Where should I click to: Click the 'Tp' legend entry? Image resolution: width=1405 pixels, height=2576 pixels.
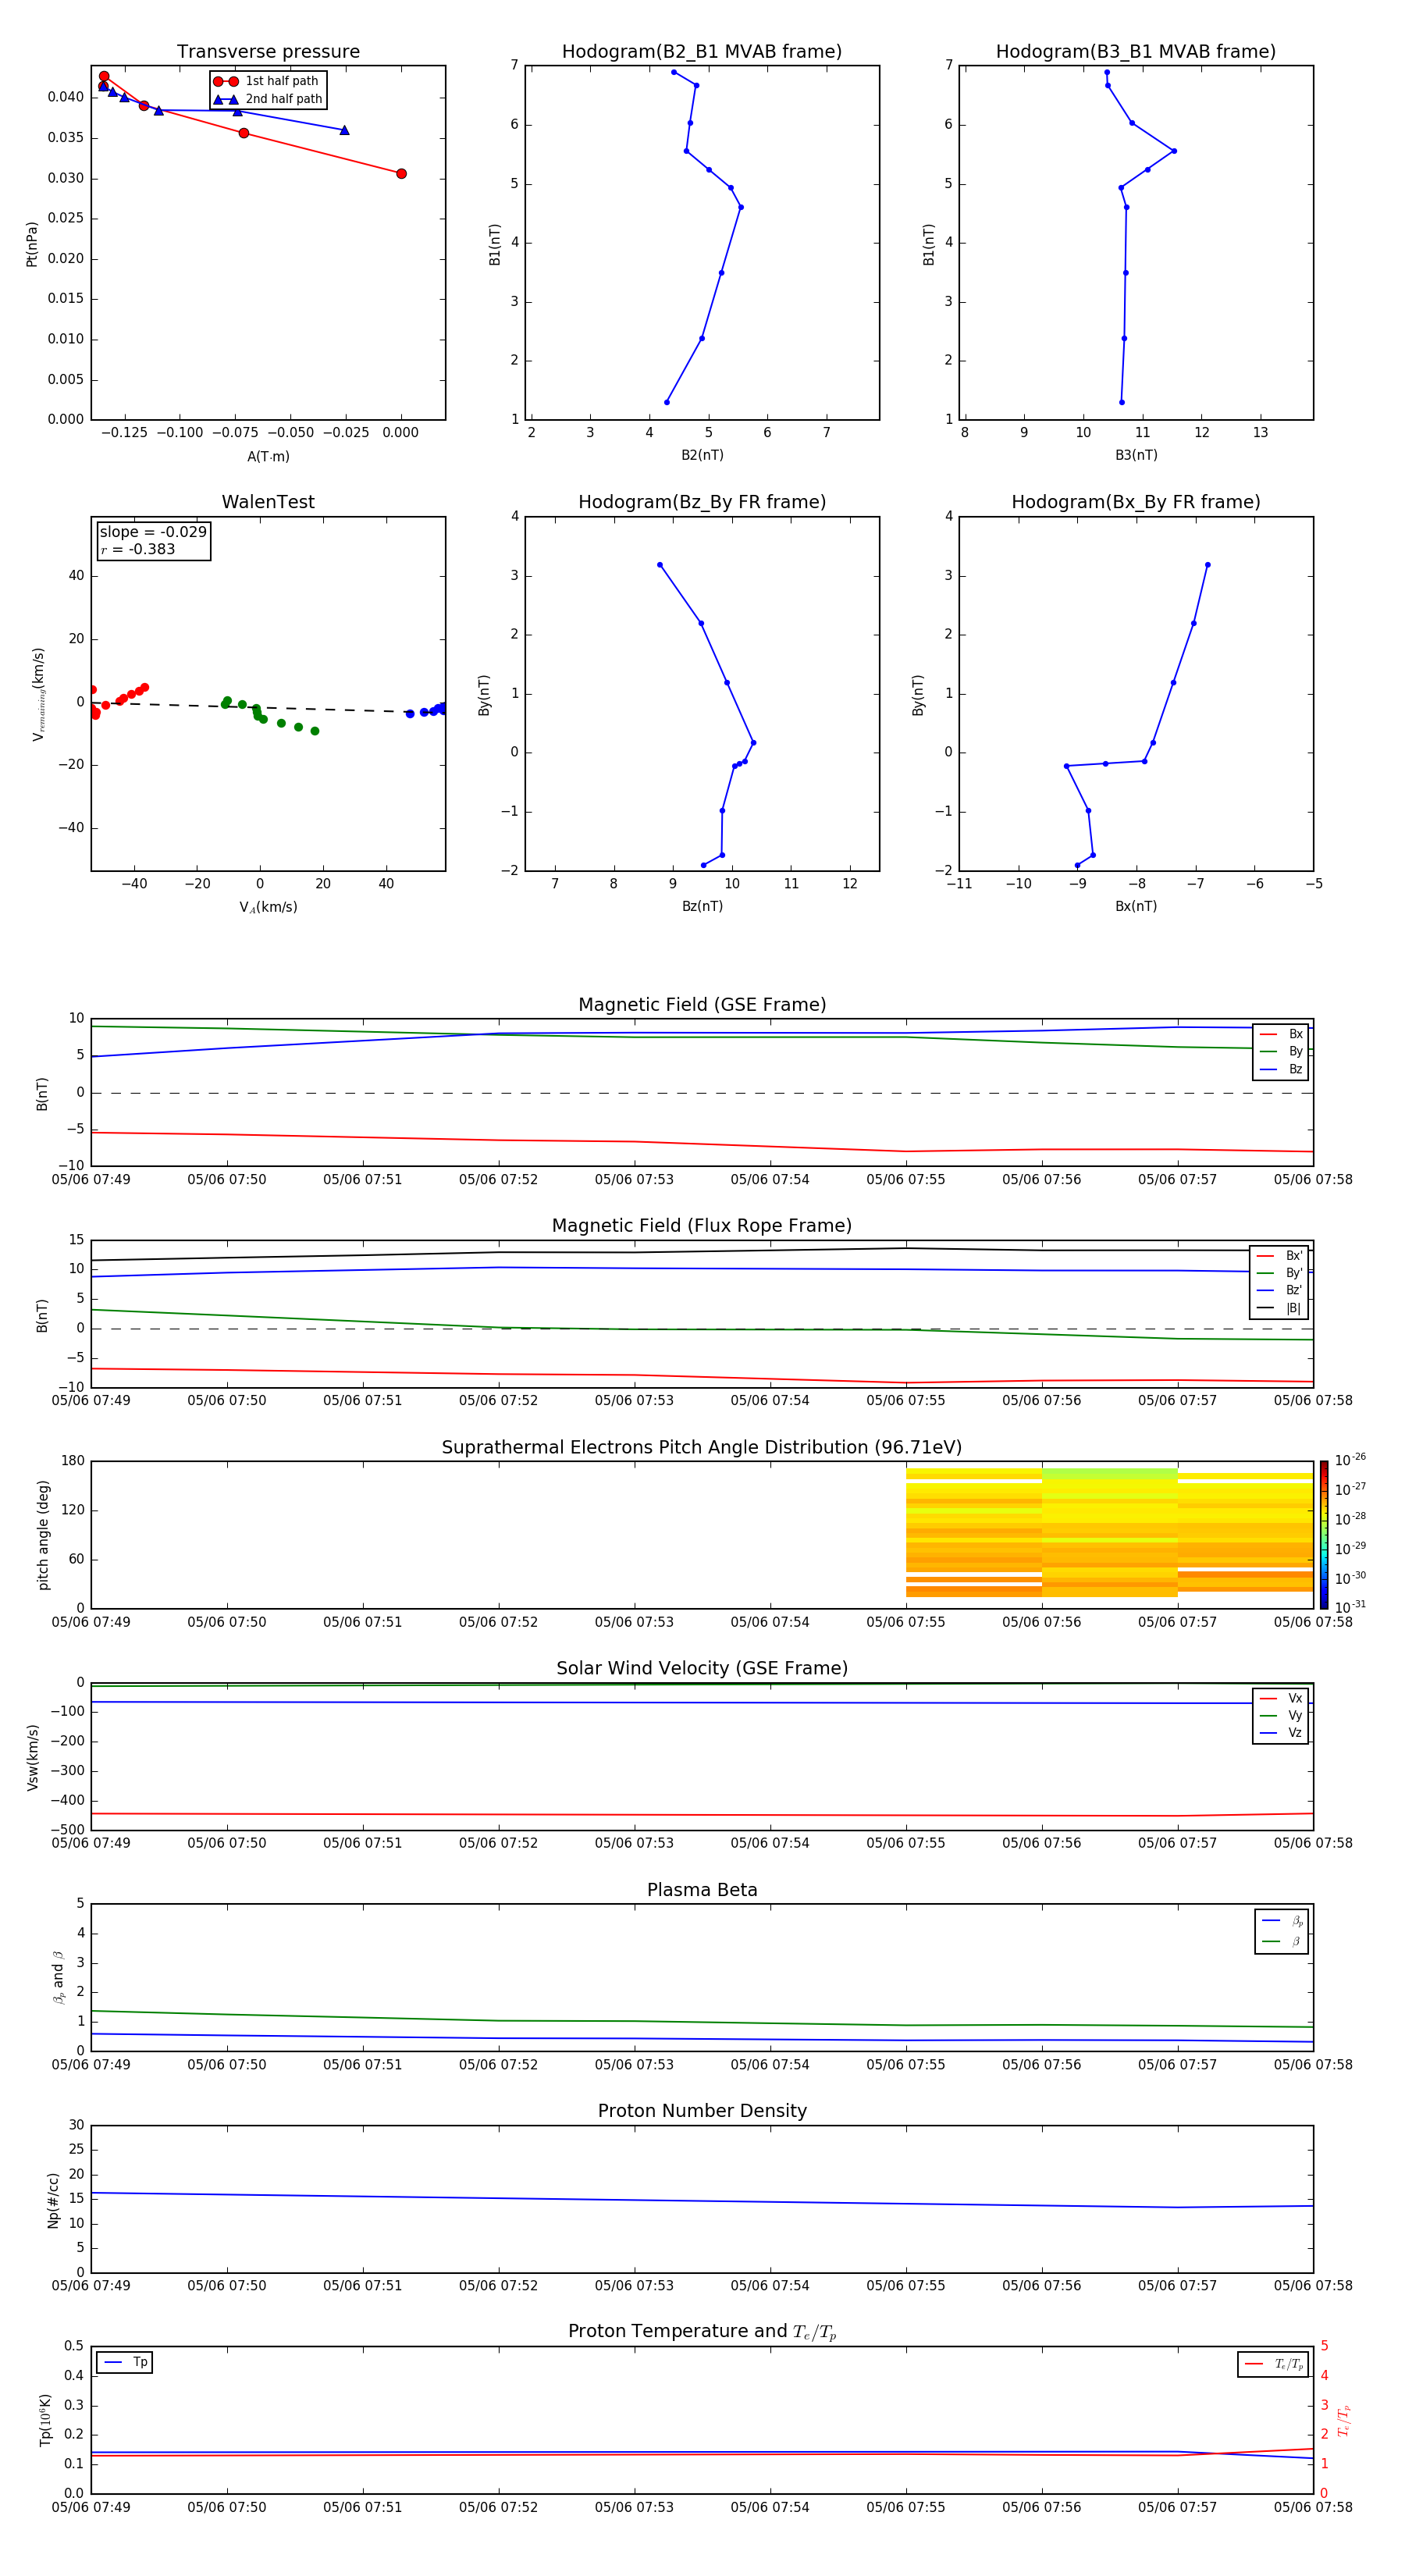click(x=125, y=2362)
